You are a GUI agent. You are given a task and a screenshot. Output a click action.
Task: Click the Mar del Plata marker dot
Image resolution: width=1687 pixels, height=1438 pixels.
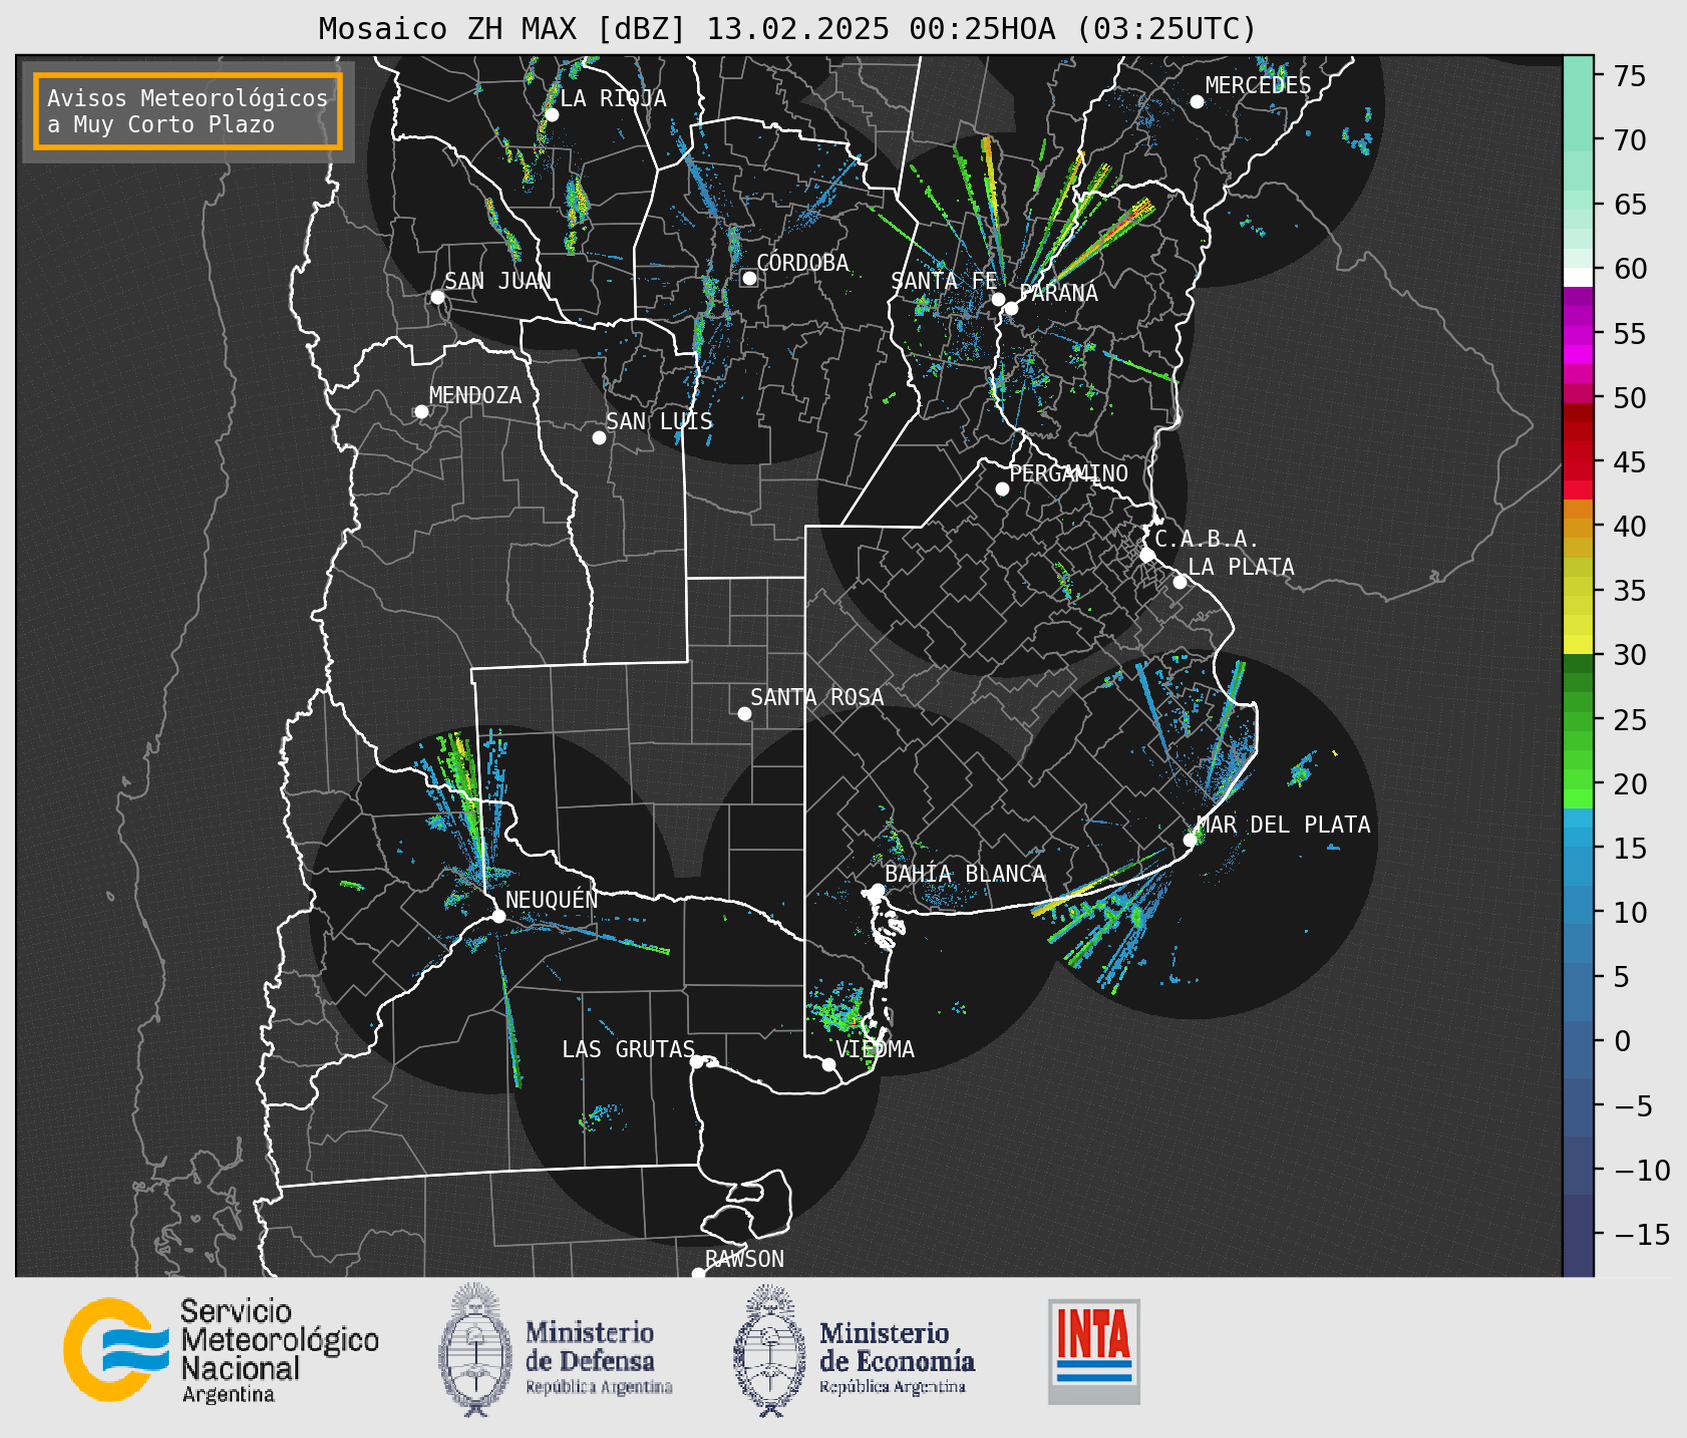click(x=1190, y=840)
